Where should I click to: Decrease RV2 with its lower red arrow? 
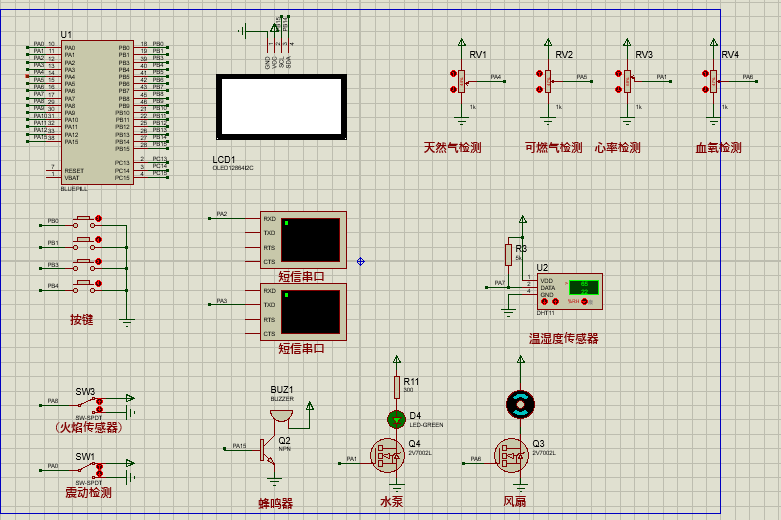[539, 90]
